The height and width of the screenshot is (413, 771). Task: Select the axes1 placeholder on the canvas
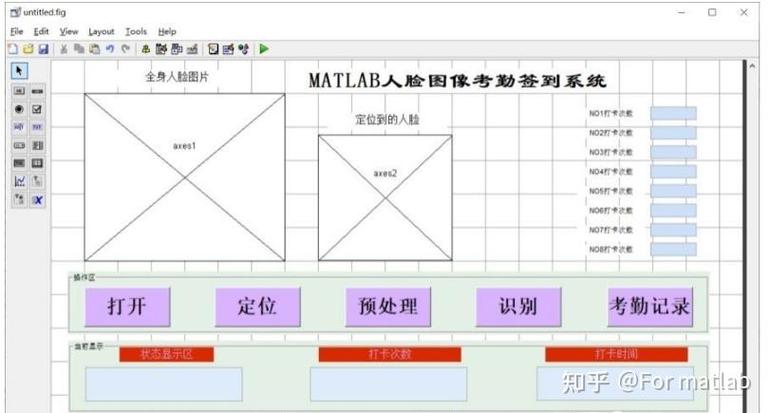[184, 177]
